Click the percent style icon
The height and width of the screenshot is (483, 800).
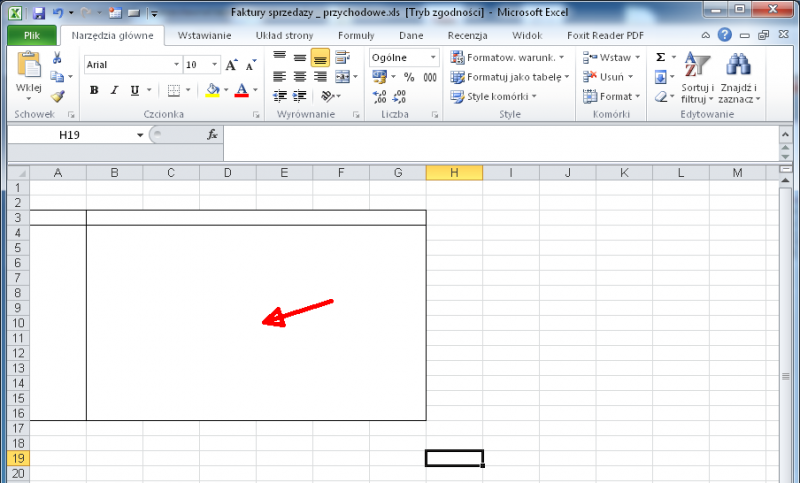[409, 77]
